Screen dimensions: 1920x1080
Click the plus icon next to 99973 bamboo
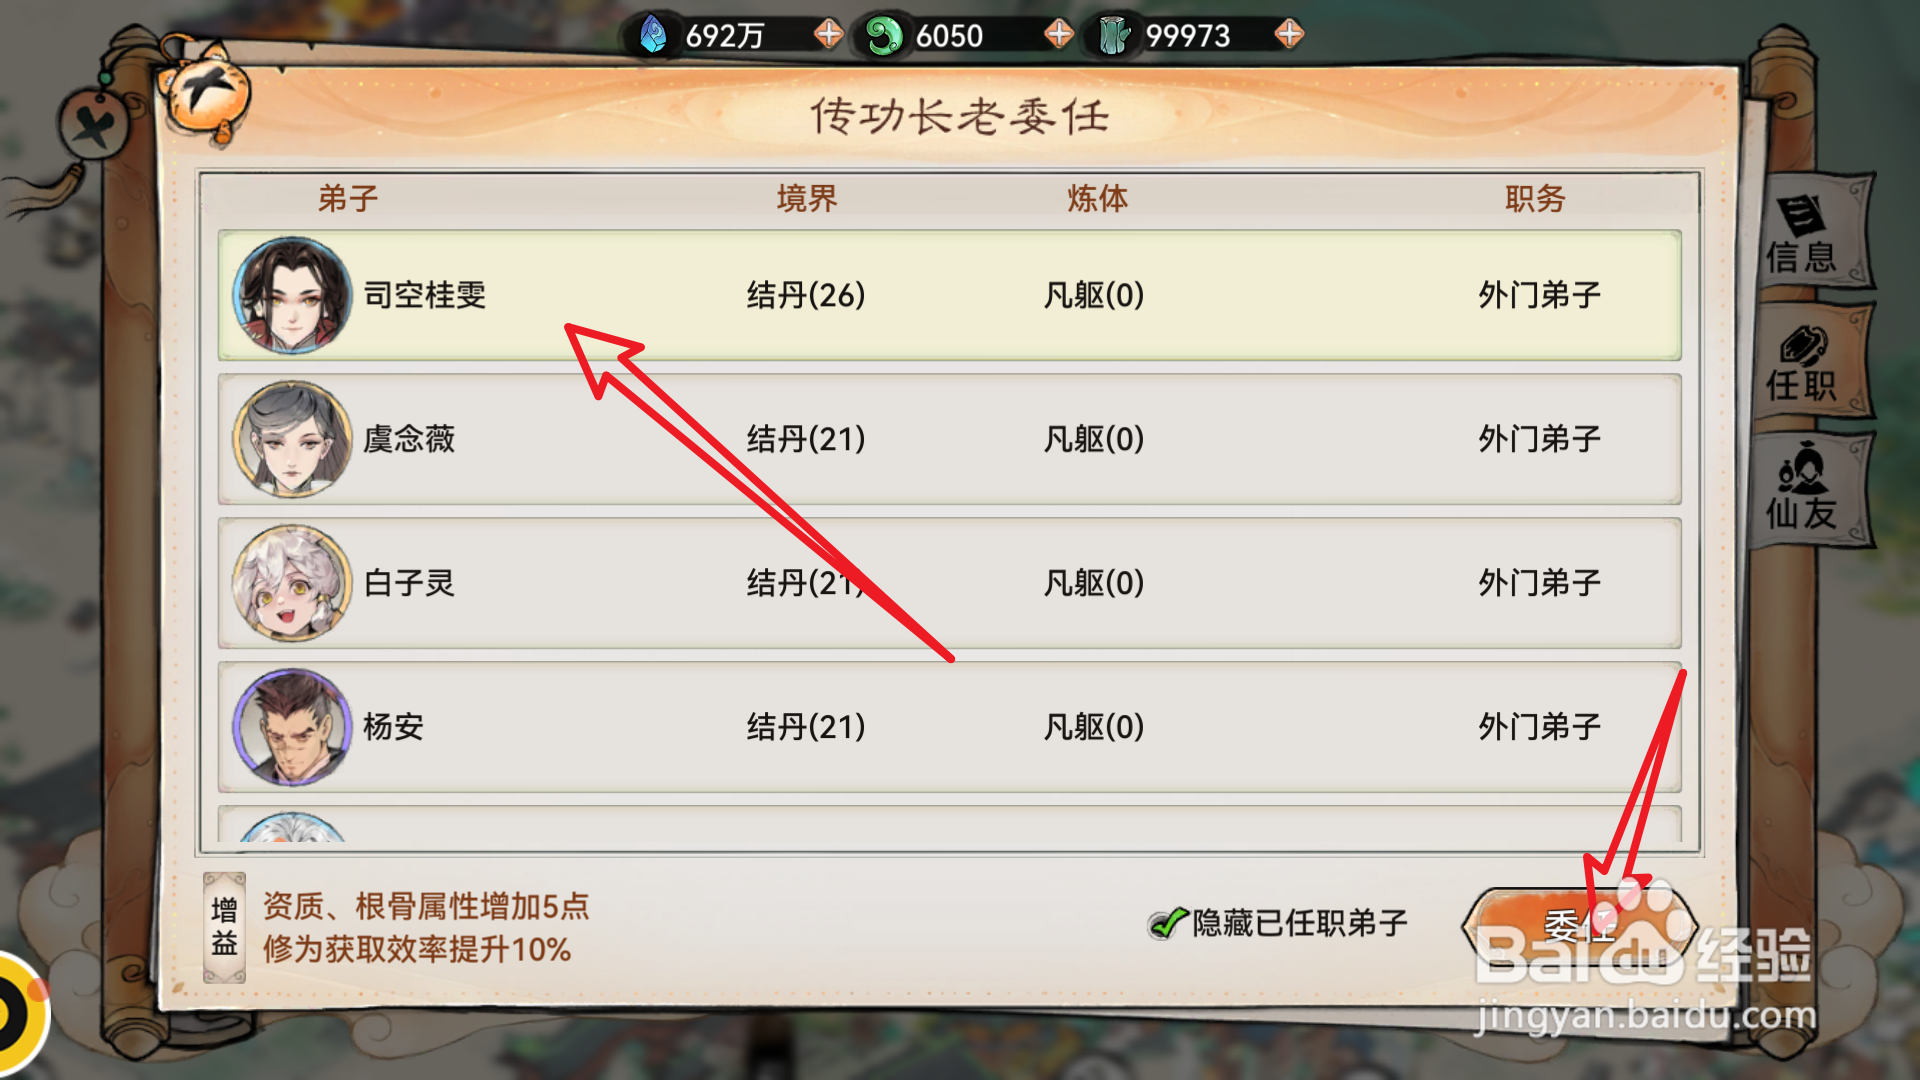(x=1289, y=34)
